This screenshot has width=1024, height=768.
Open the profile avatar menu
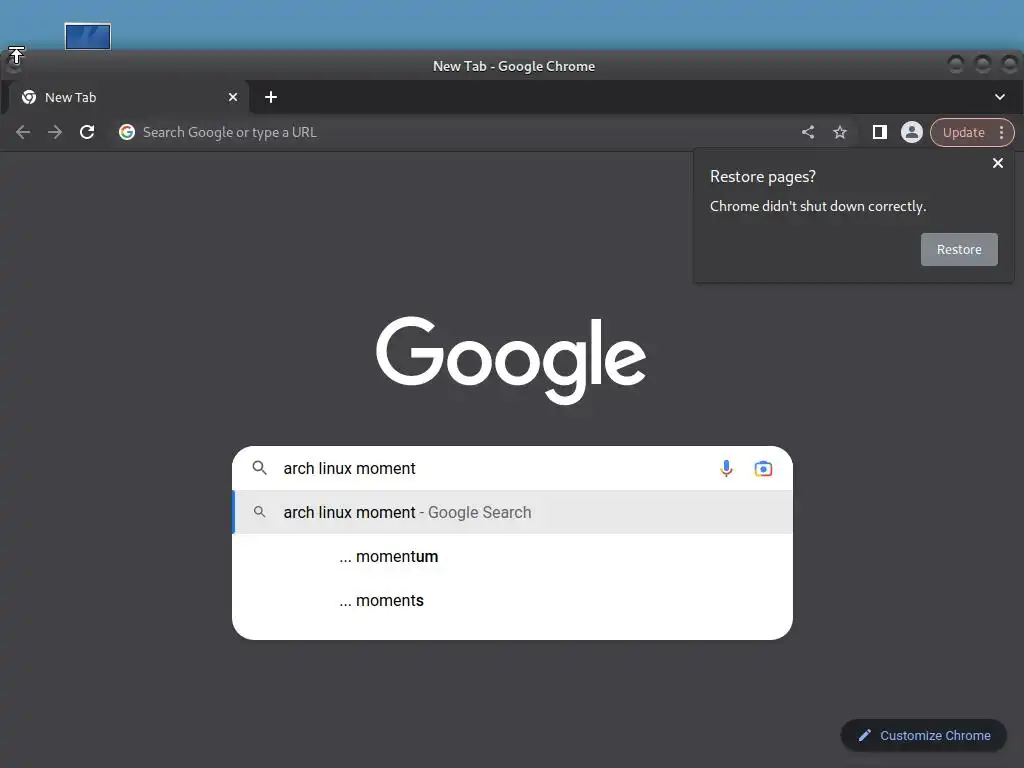pyautogui.click(x=912, y=133)
